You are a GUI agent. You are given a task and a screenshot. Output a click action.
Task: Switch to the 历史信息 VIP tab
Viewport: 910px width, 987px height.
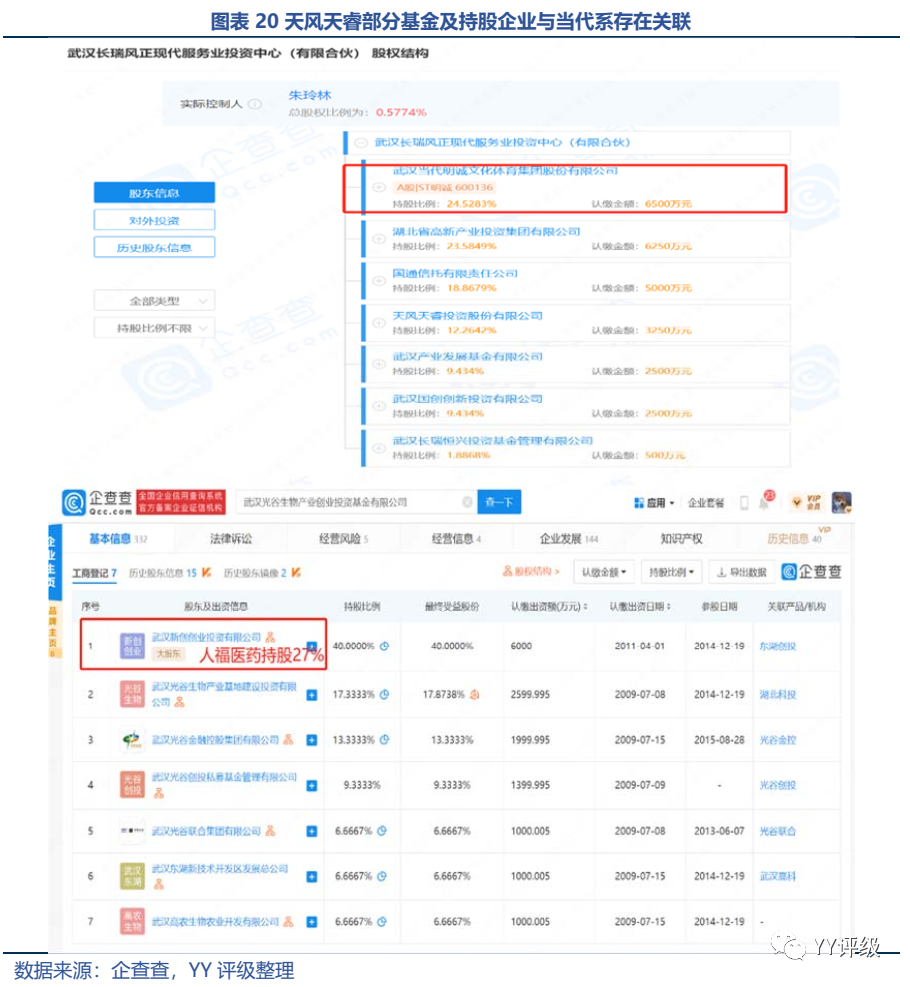[796, 538]
